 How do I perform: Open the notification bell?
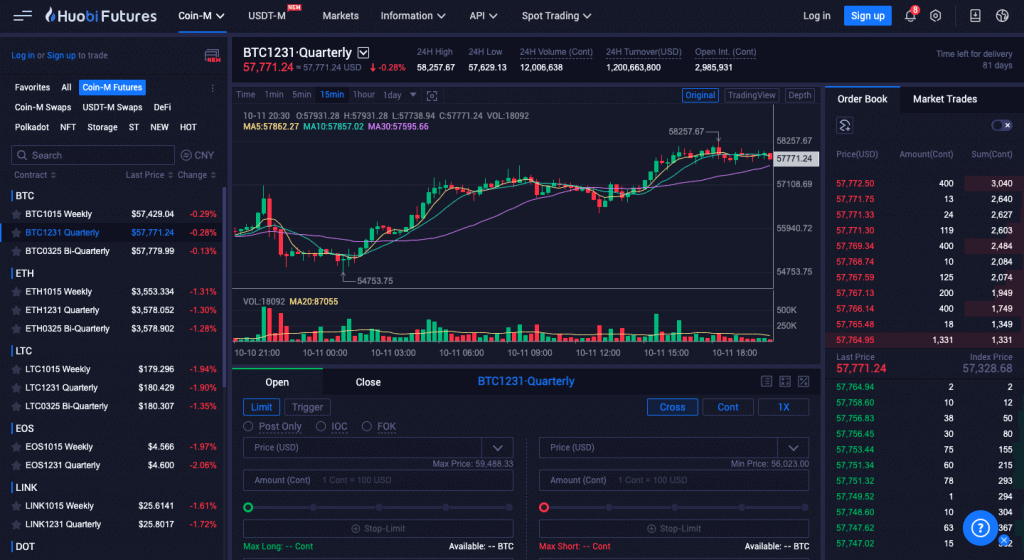click(x=910, y=16)
